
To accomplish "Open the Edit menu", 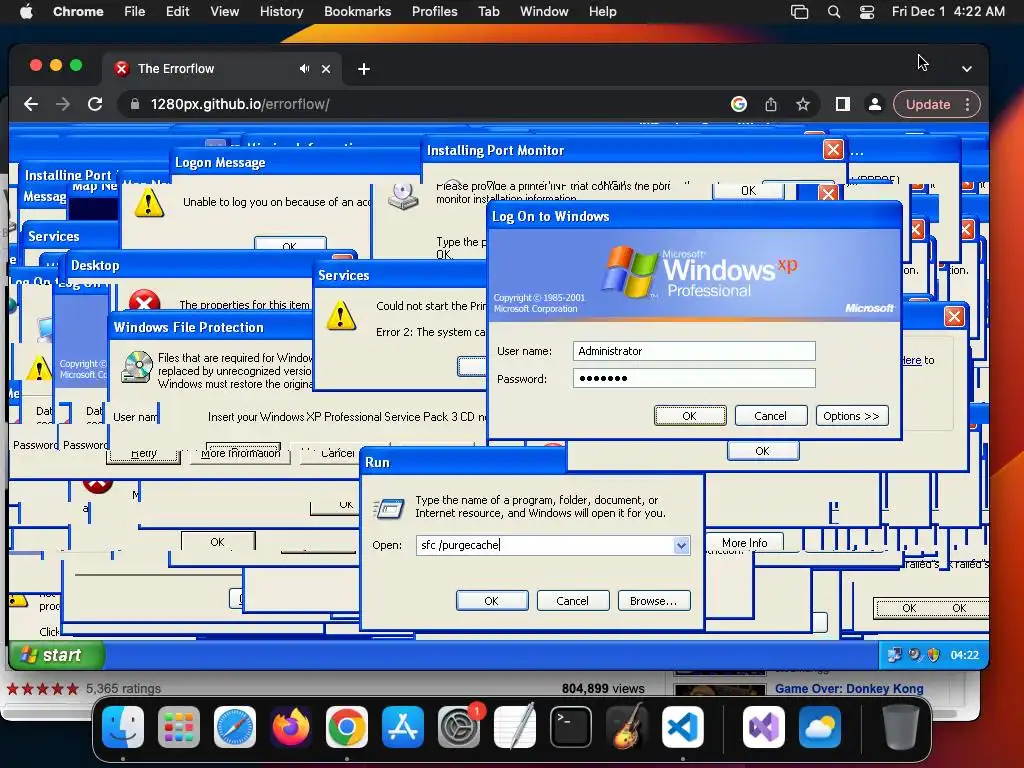I will pyautogui.click(x=177, y=12).
